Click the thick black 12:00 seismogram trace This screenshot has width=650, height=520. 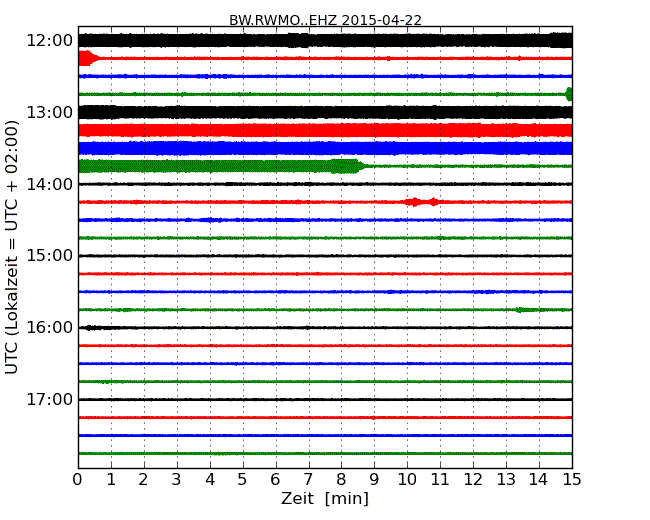tap(325, 40)
